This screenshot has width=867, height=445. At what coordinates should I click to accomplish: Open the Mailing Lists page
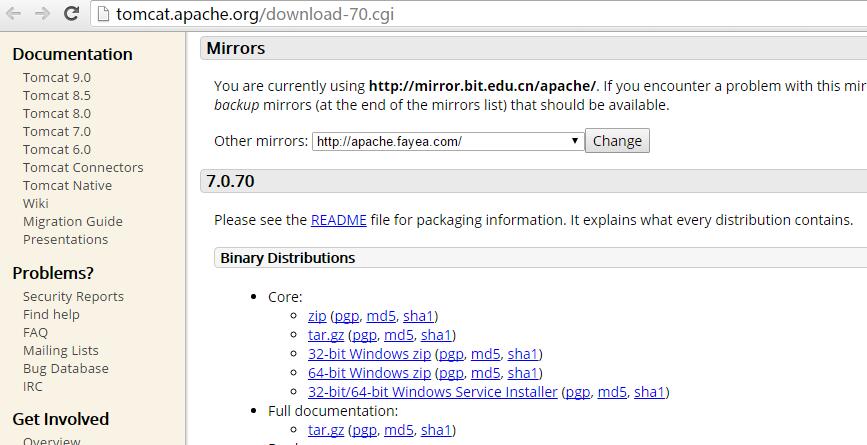point(61,350)
